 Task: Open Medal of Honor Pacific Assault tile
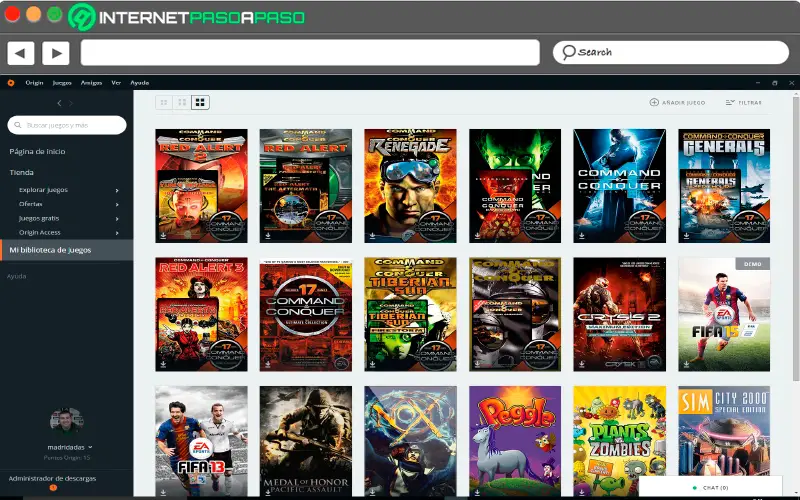306,441
